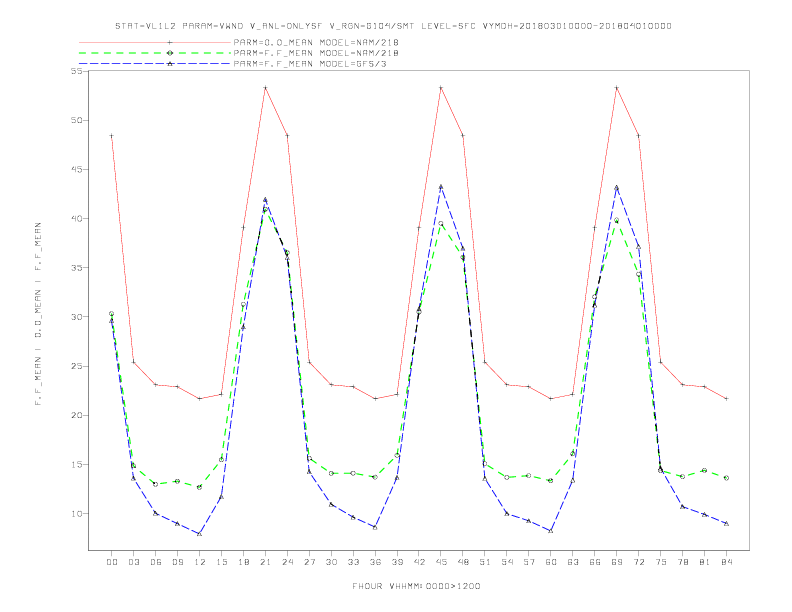Click the blue dashed line sample in the legend

click(155, 64)
